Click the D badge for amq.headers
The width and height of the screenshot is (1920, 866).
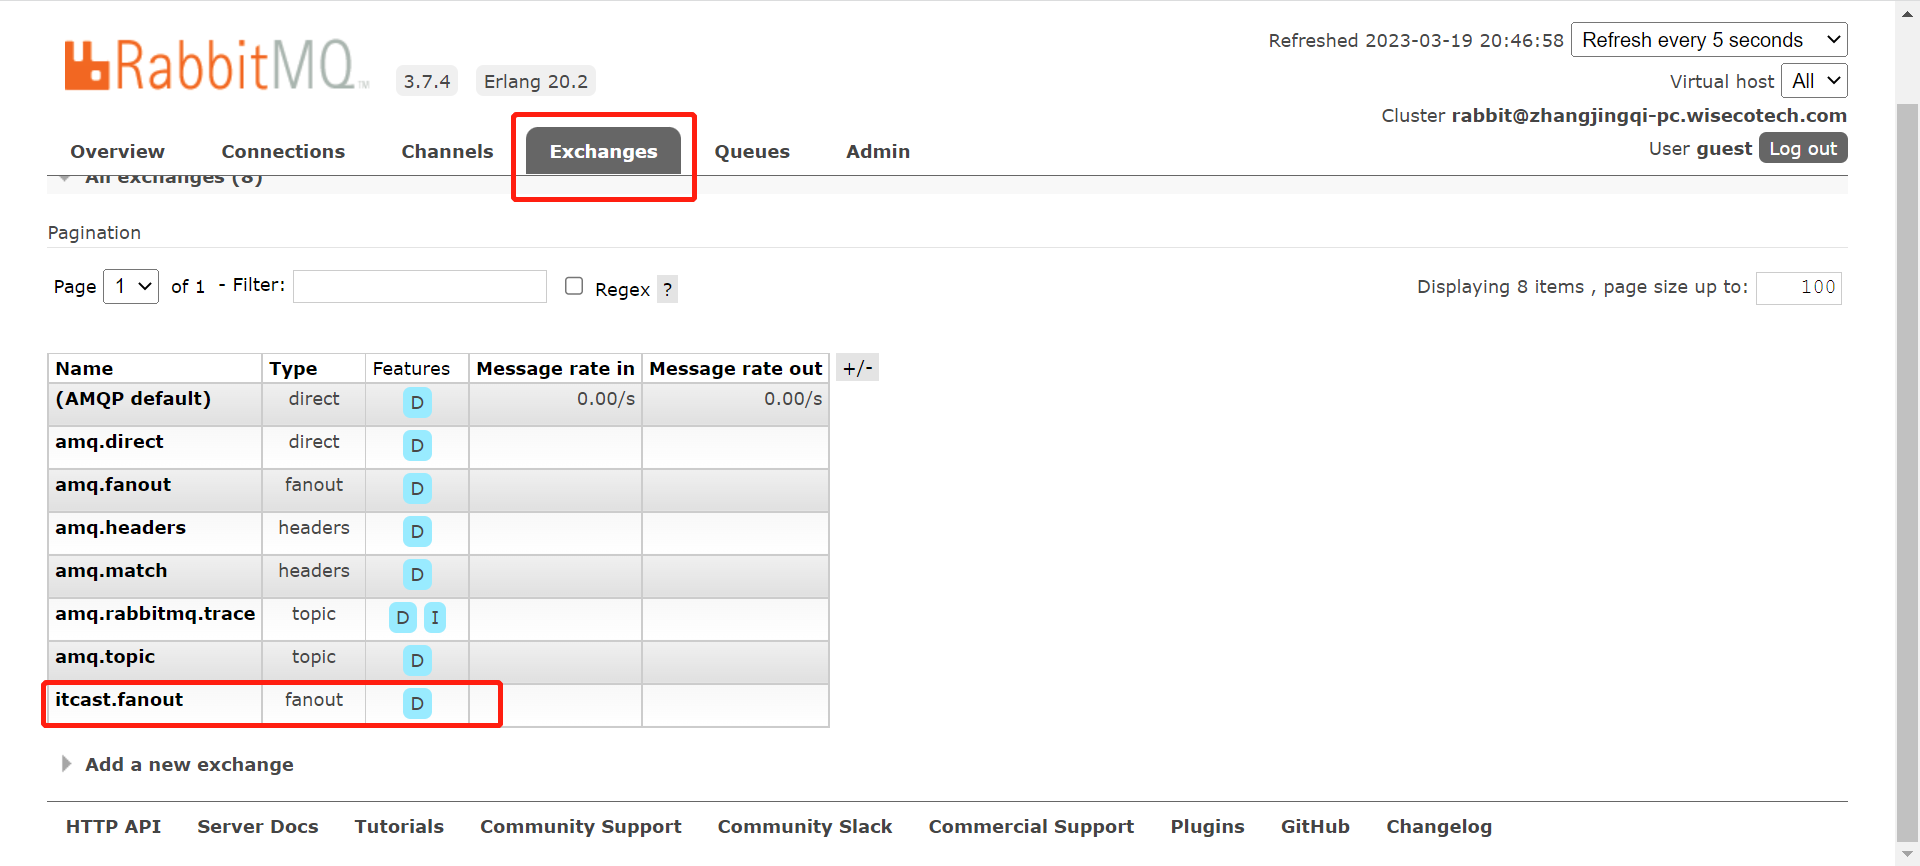[417, 531]
